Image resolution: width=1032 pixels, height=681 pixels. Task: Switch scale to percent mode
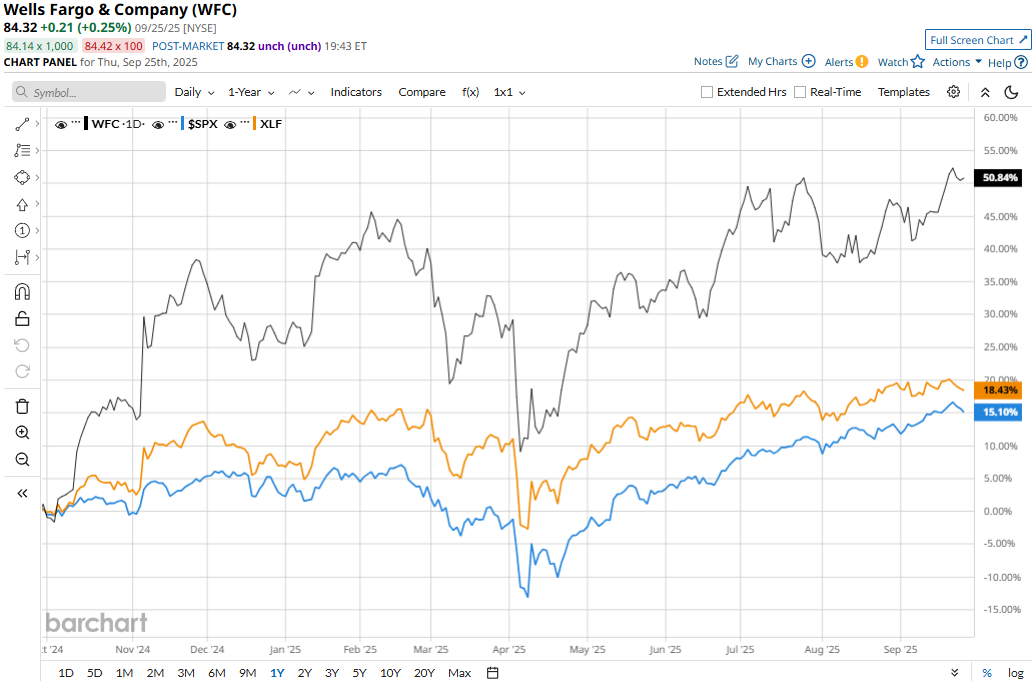coord(987,672)
